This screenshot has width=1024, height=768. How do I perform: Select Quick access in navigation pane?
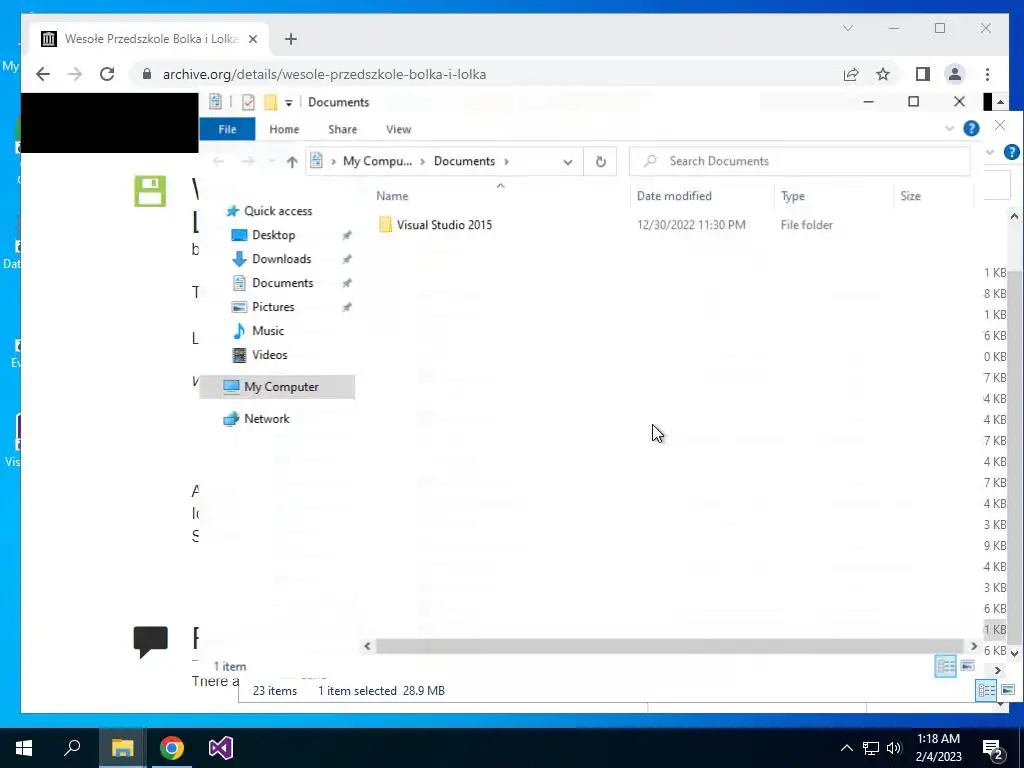[x=269, y=211]
